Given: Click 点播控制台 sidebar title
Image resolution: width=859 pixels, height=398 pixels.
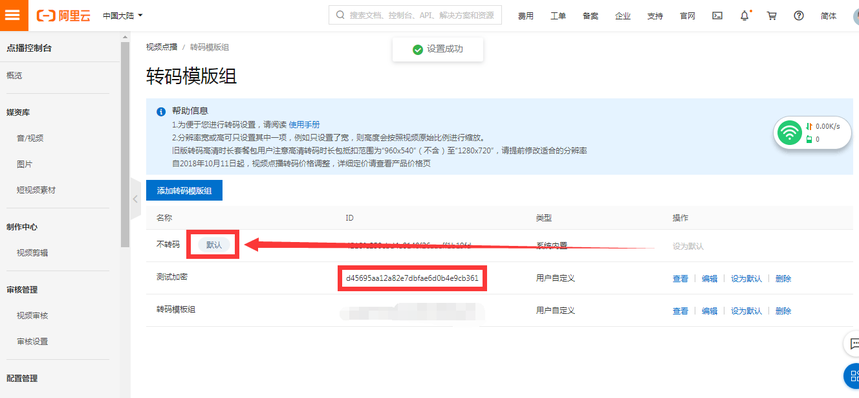Looking at the screenshot, I should pyautogui.click(x=29, y=48).
